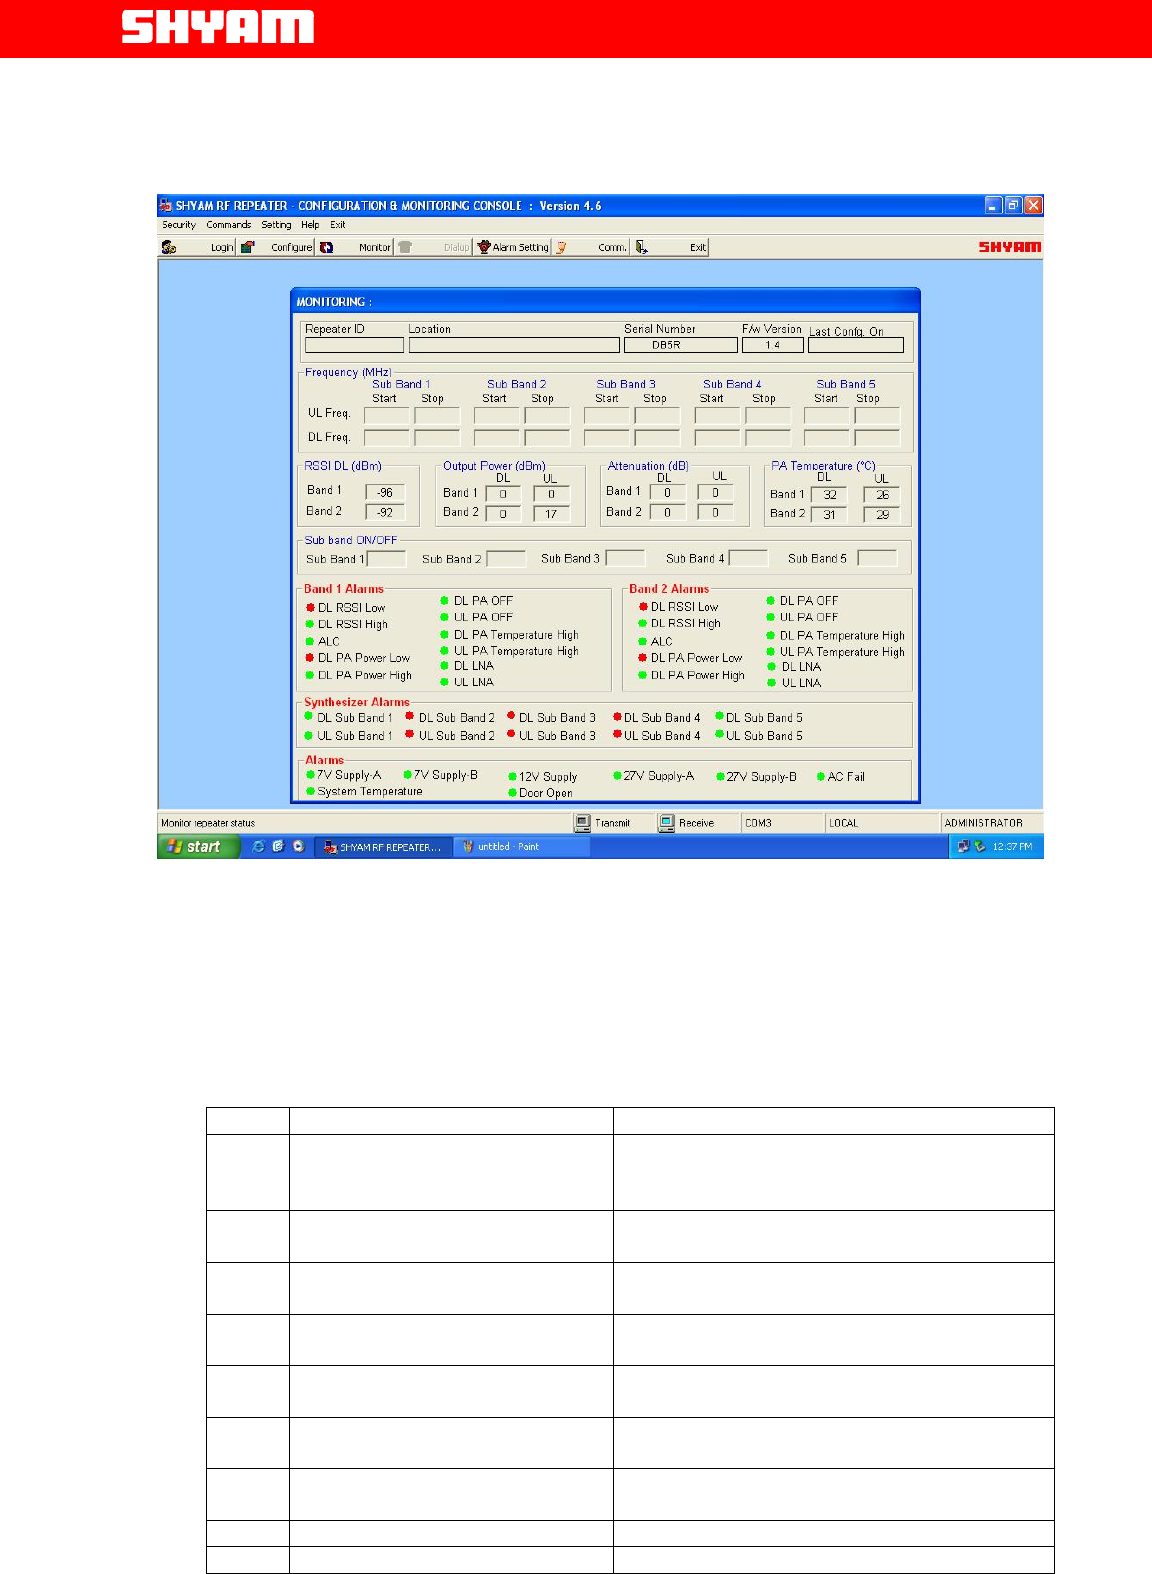Click the Band 2 DL PA Power Low indicator
This screenshot has width=1152, height=1574.
click(x=643, y=658)
